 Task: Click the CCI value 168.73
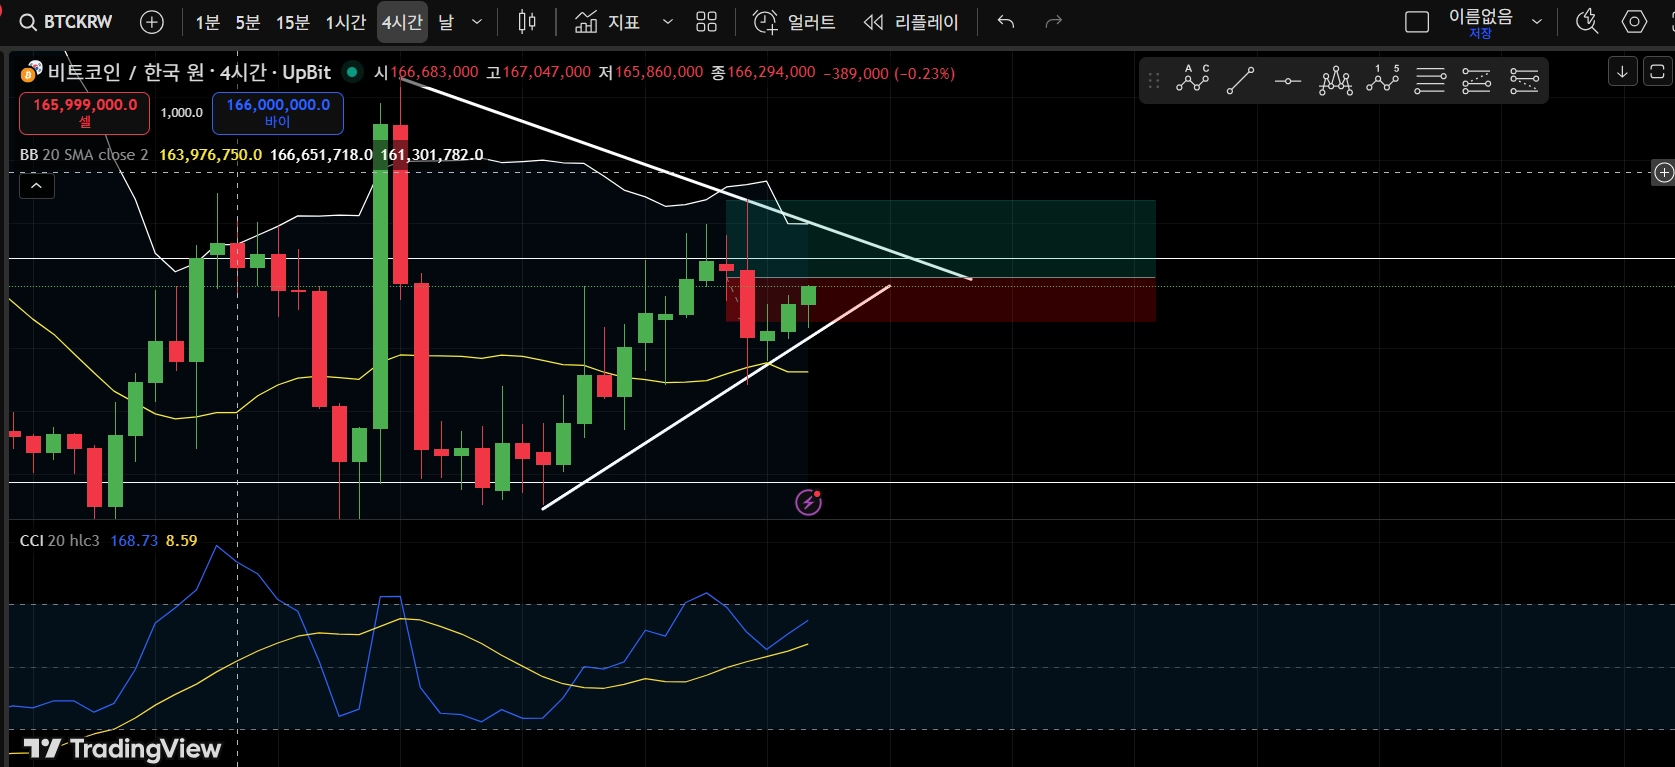134,541
